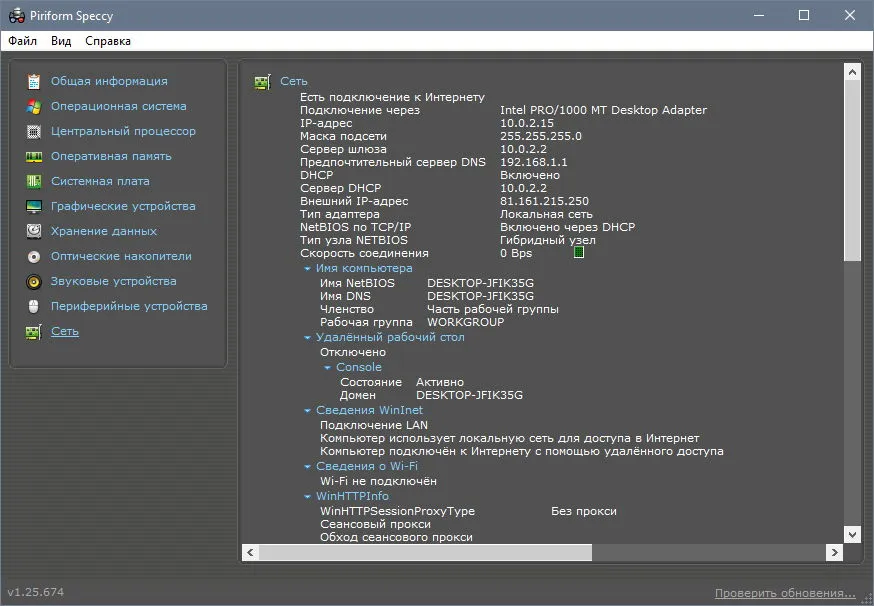The height and width of the screenshot is (606, 874).
Task: Collapse the Console subsection arrow
Action: [327, 368]
